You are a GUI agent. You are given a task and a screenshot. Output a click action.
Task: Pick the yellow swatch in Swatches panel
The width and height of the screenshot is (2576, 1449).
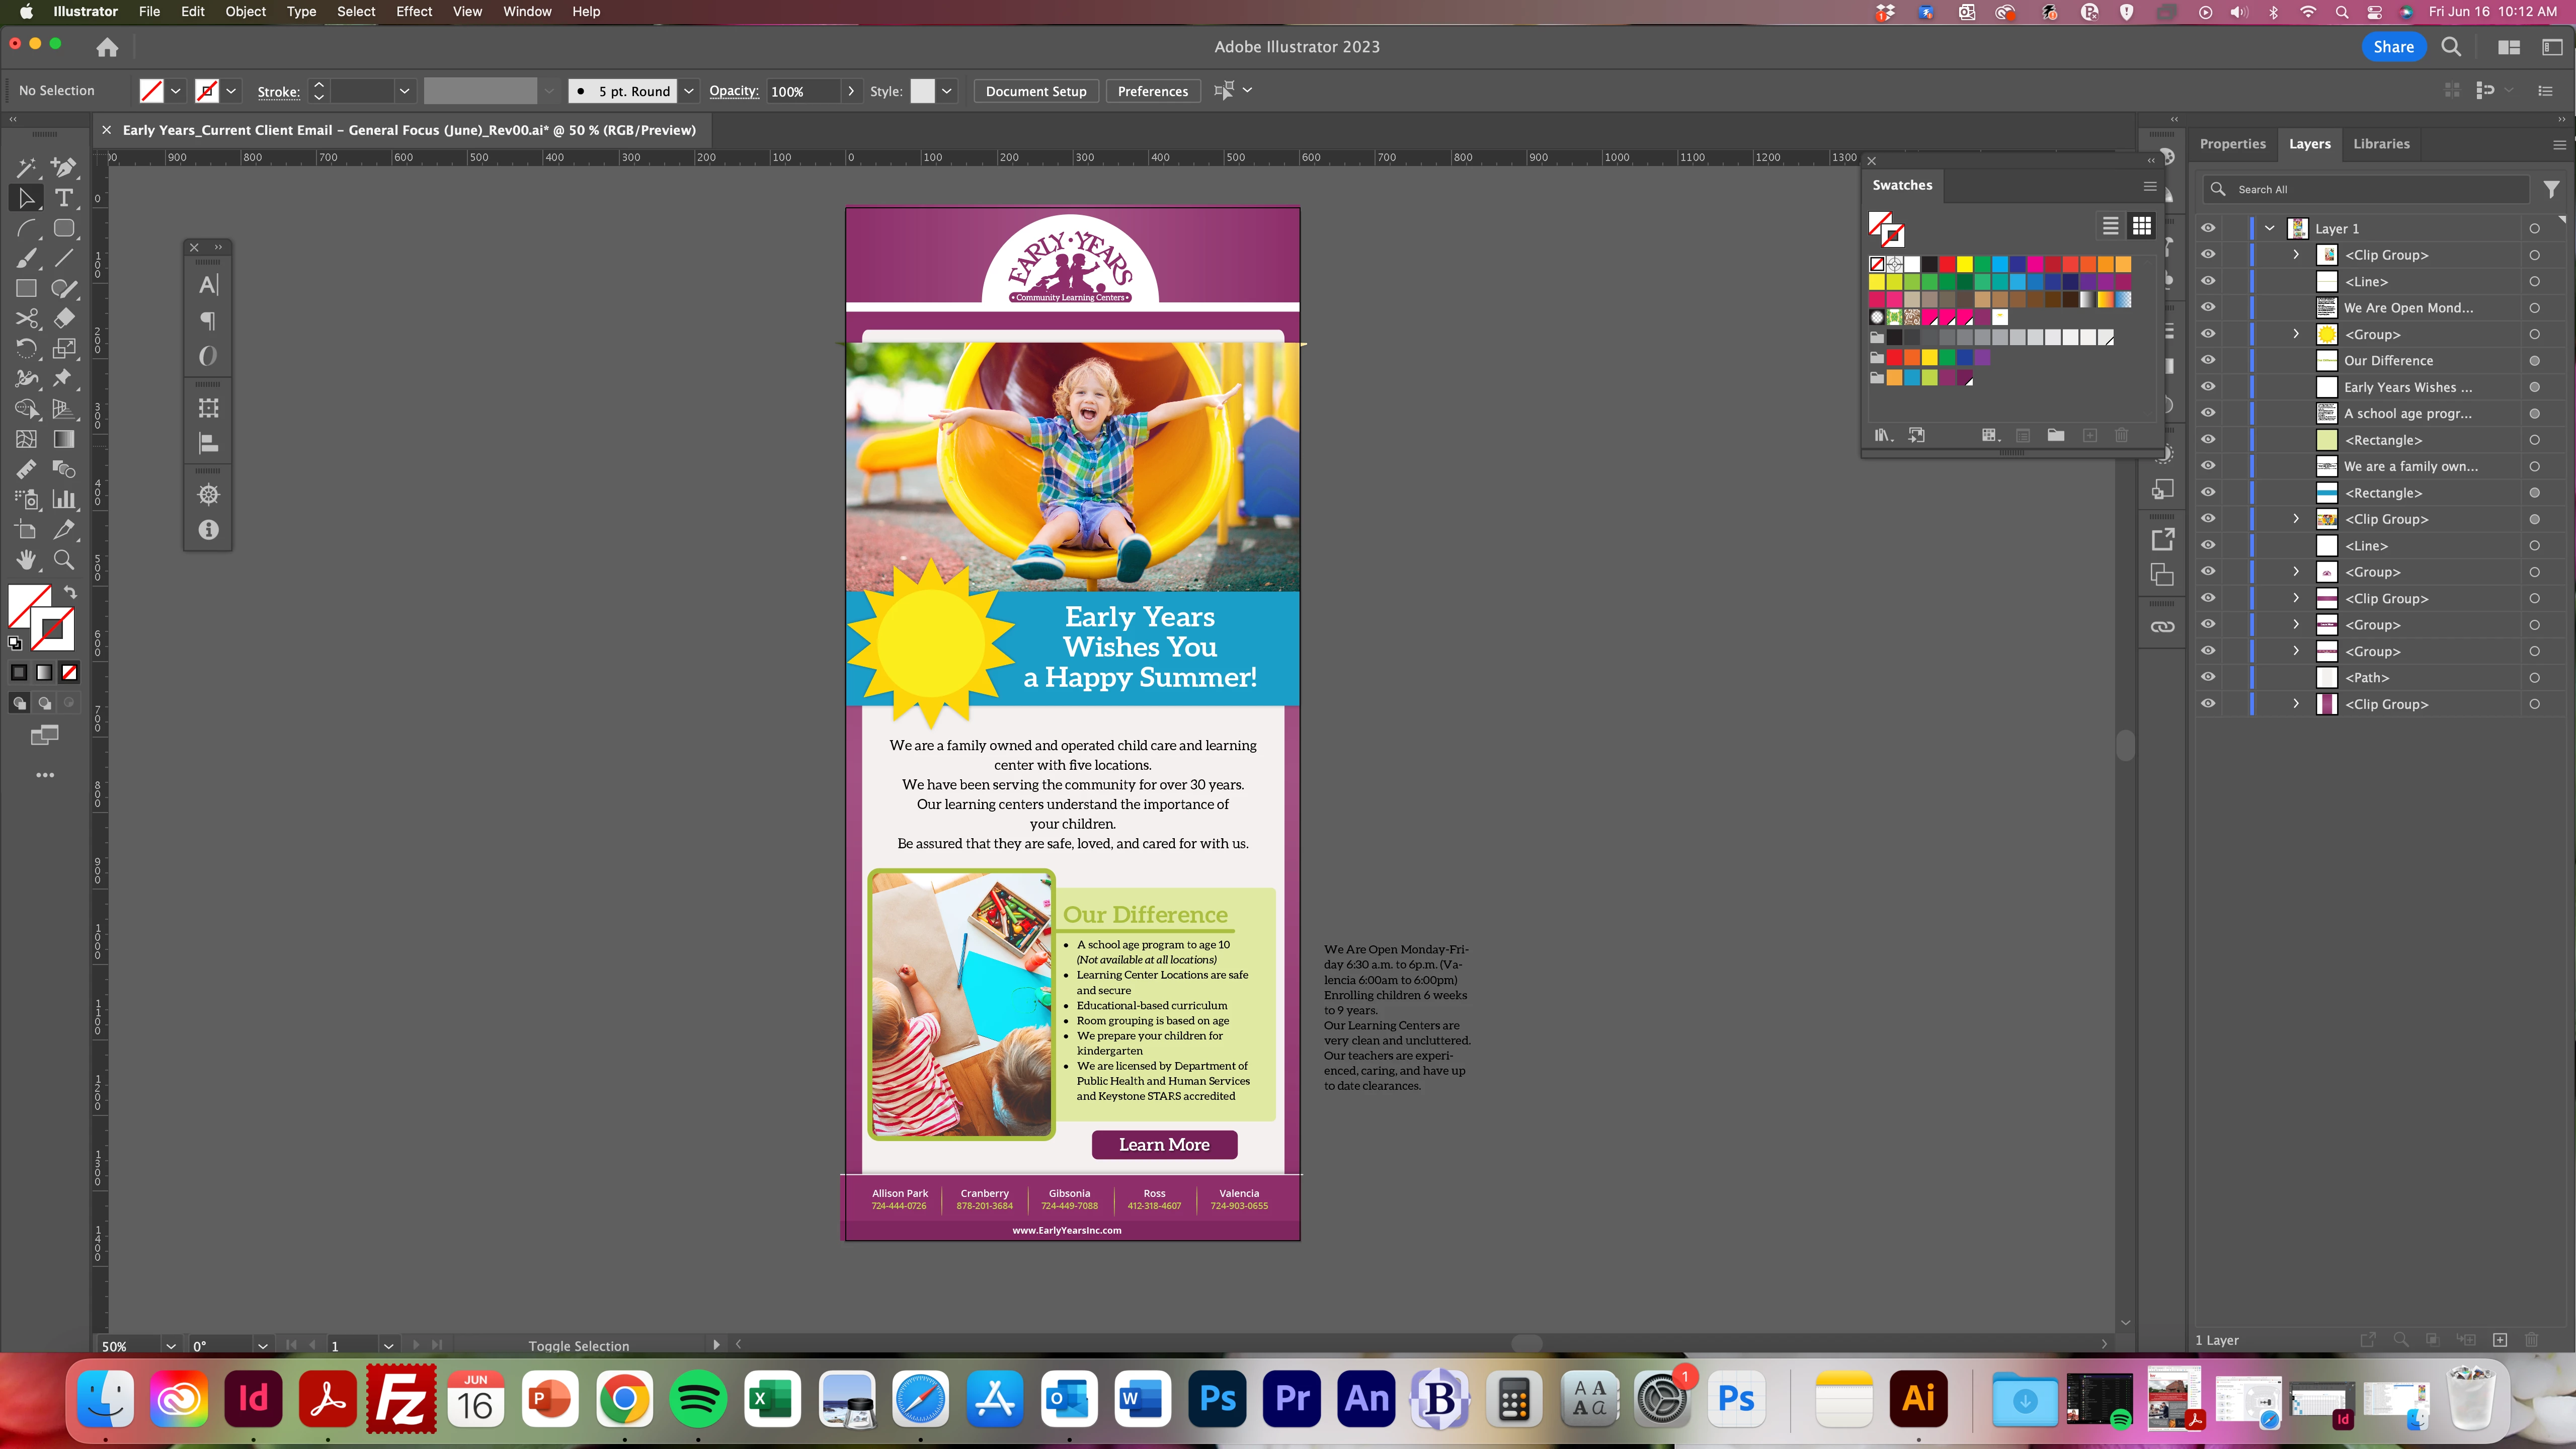tap(1964, 264)
